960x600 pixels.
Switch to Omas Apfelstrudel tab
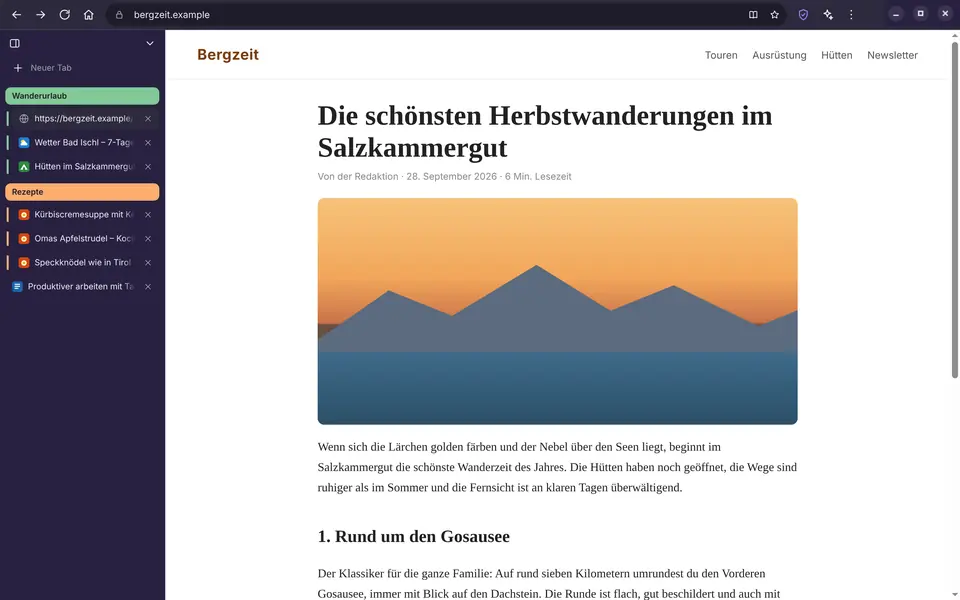[x=82, y=239]
